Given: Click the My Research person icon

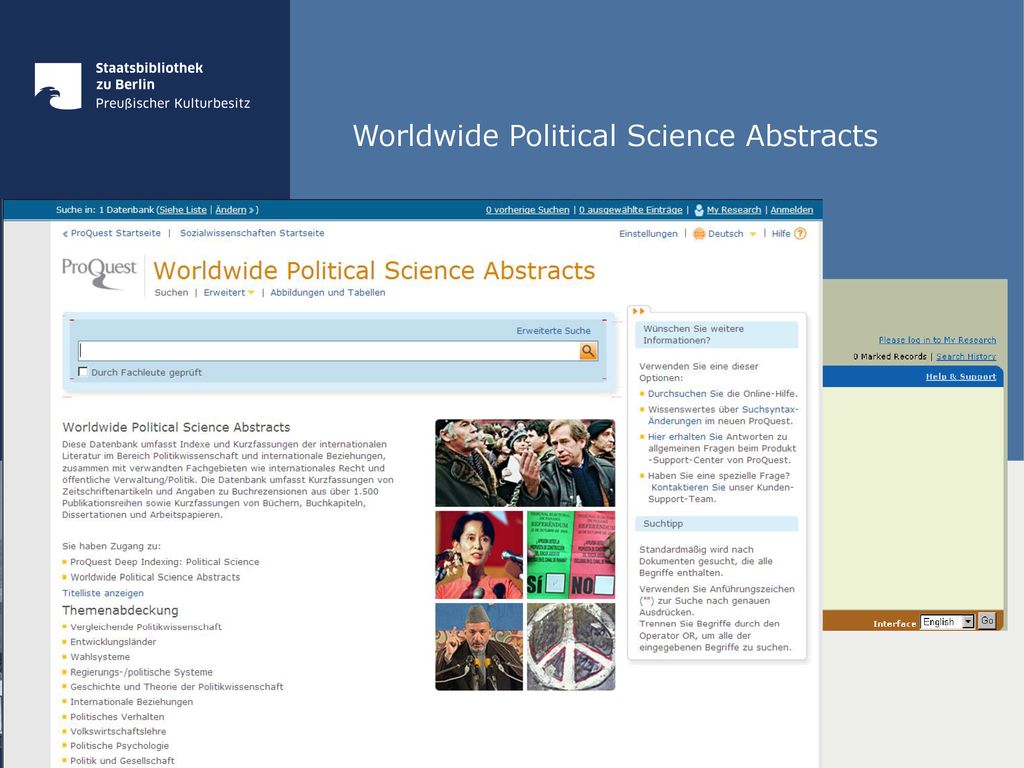Looking at the screenshot, I should tap(699, 210).
